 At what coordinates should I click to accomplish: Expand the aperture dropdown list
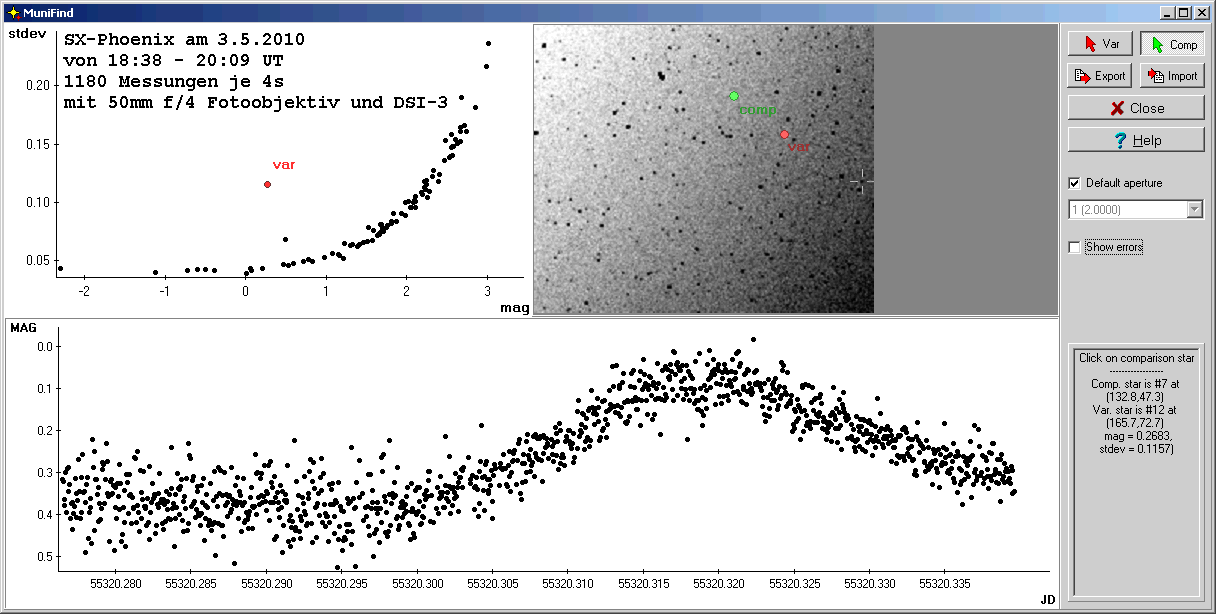click(1194, 210)
